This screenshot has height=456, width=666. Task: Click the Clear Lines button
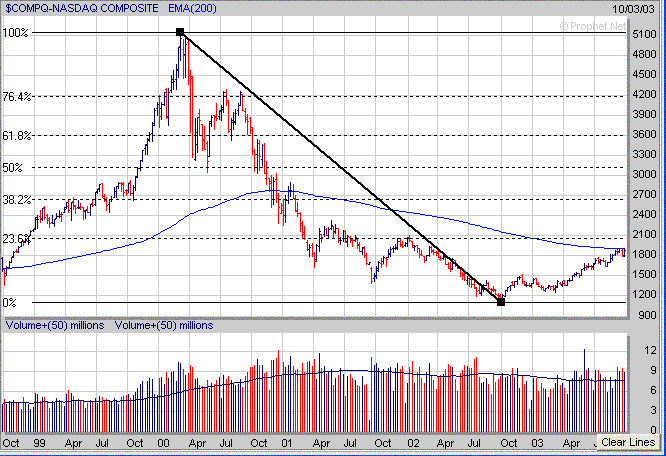click(x=628, y=442)
